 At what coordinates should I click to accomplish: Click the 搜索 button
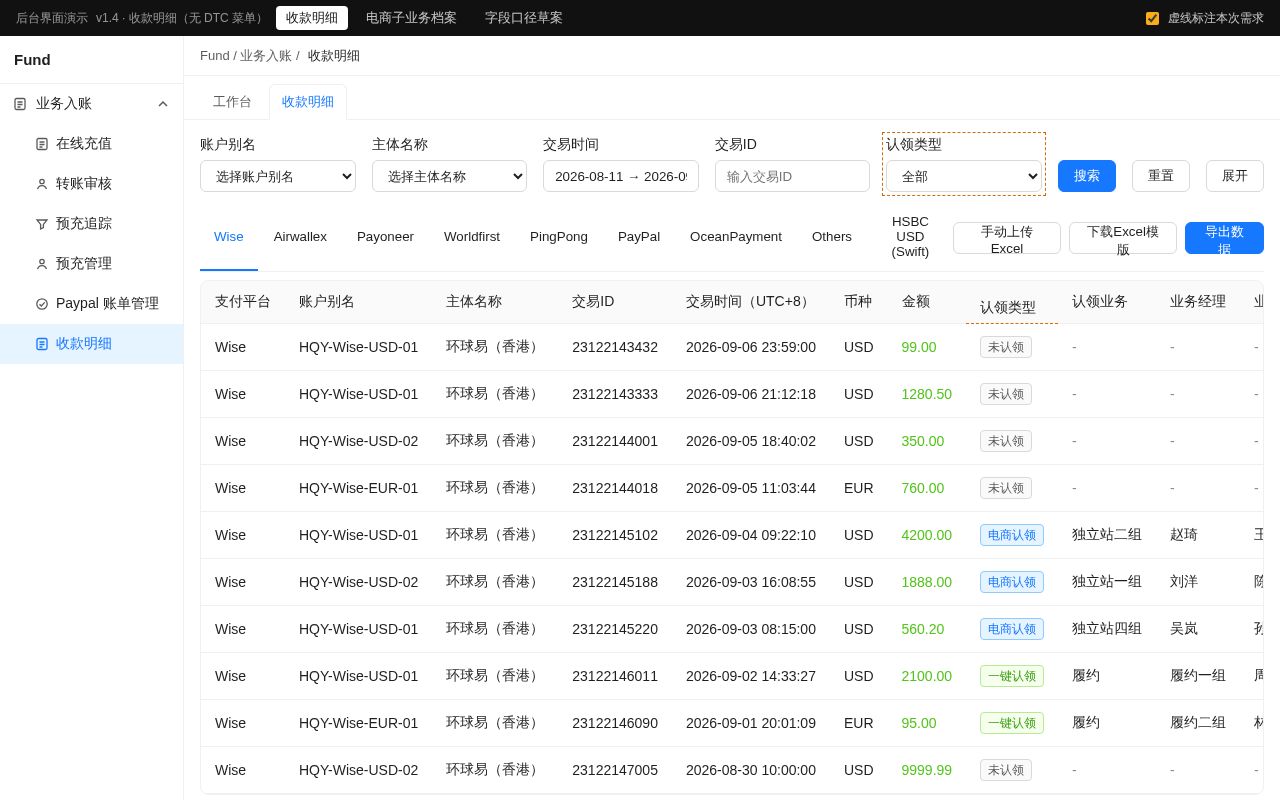pos(1087,176)
